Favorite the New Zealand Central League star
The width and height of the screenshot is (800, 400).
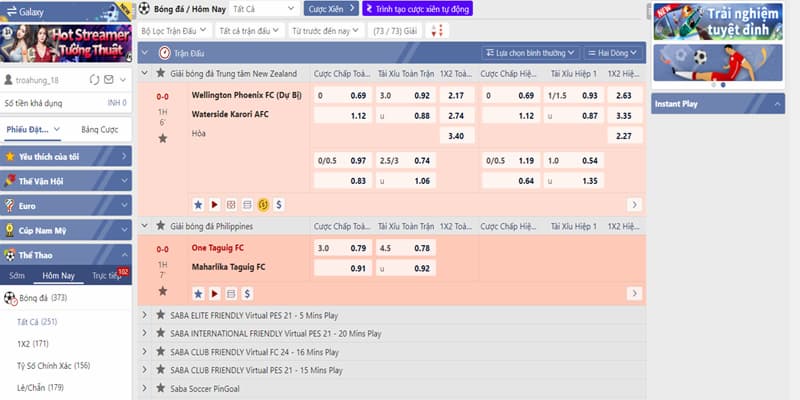click(161, 73)
